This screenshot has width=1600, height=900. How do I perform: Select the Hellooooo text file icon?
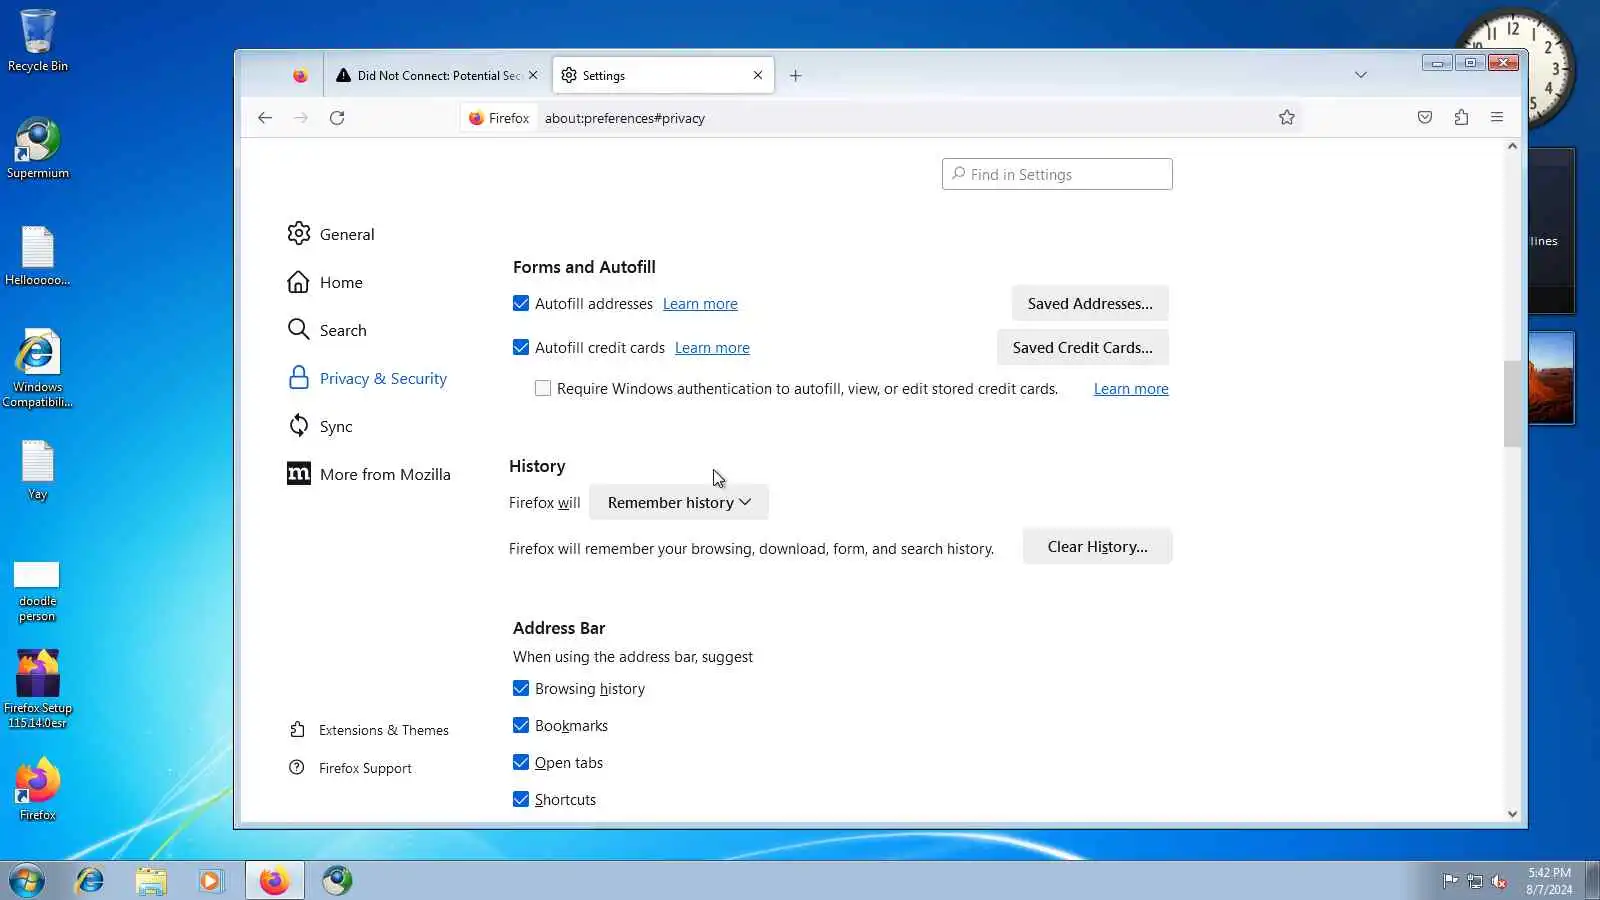pyautogui.click(x=38, y=256)
